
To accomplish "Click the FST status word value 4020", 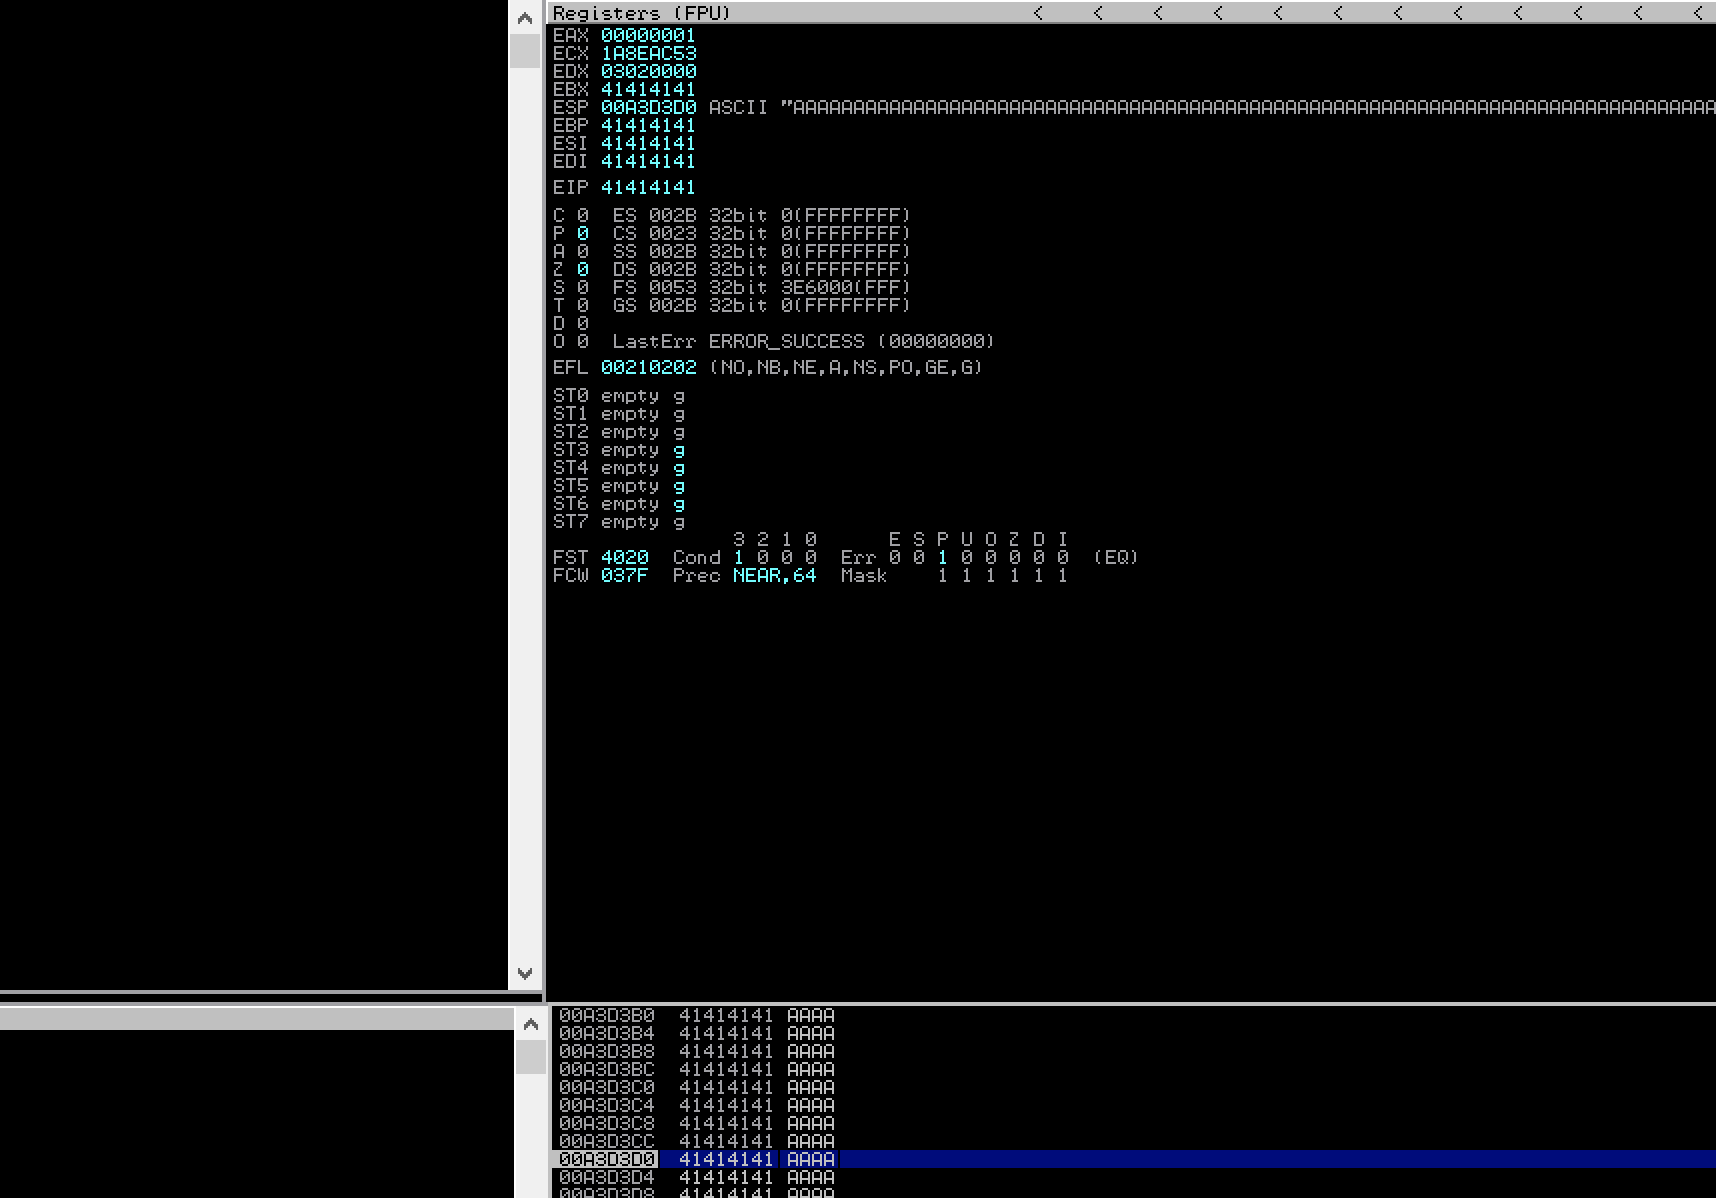I will 624,558.
